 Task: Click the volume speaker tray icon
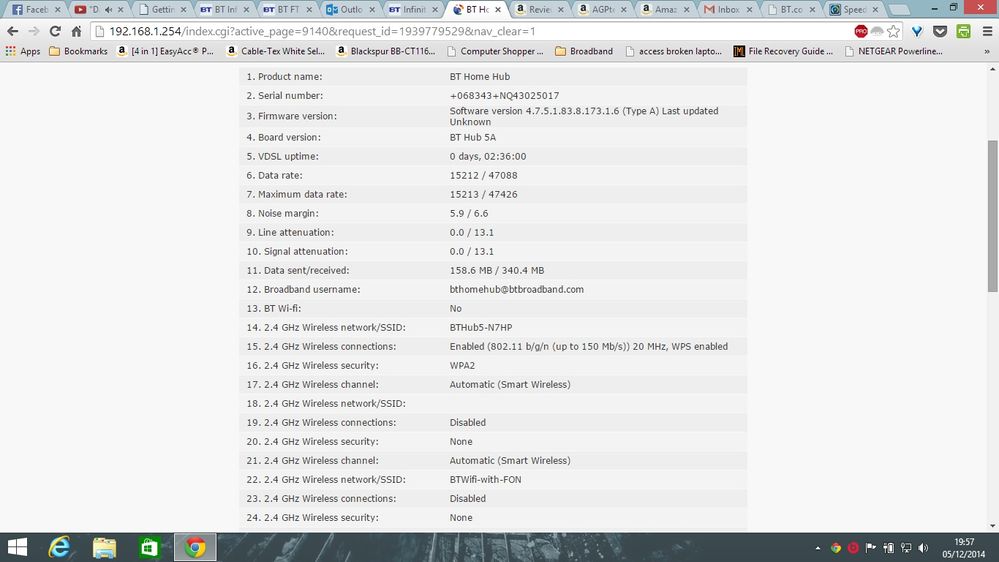point(923,548)
